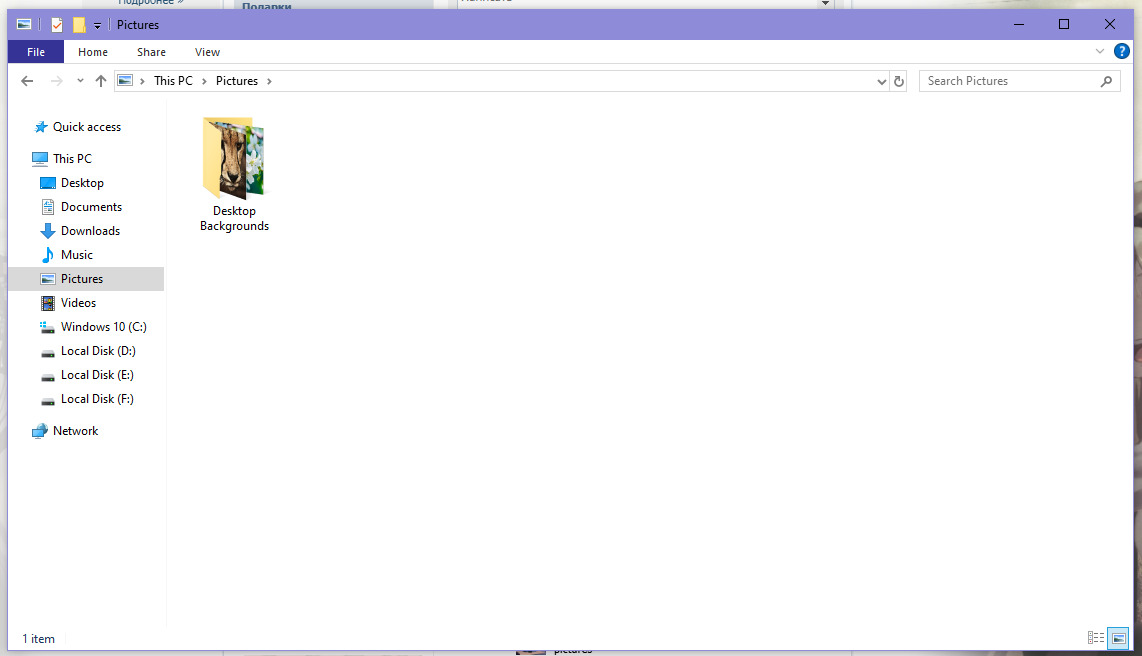Open the Customize Quick Access Toolbar dropdown

click(x=97, y=25)
